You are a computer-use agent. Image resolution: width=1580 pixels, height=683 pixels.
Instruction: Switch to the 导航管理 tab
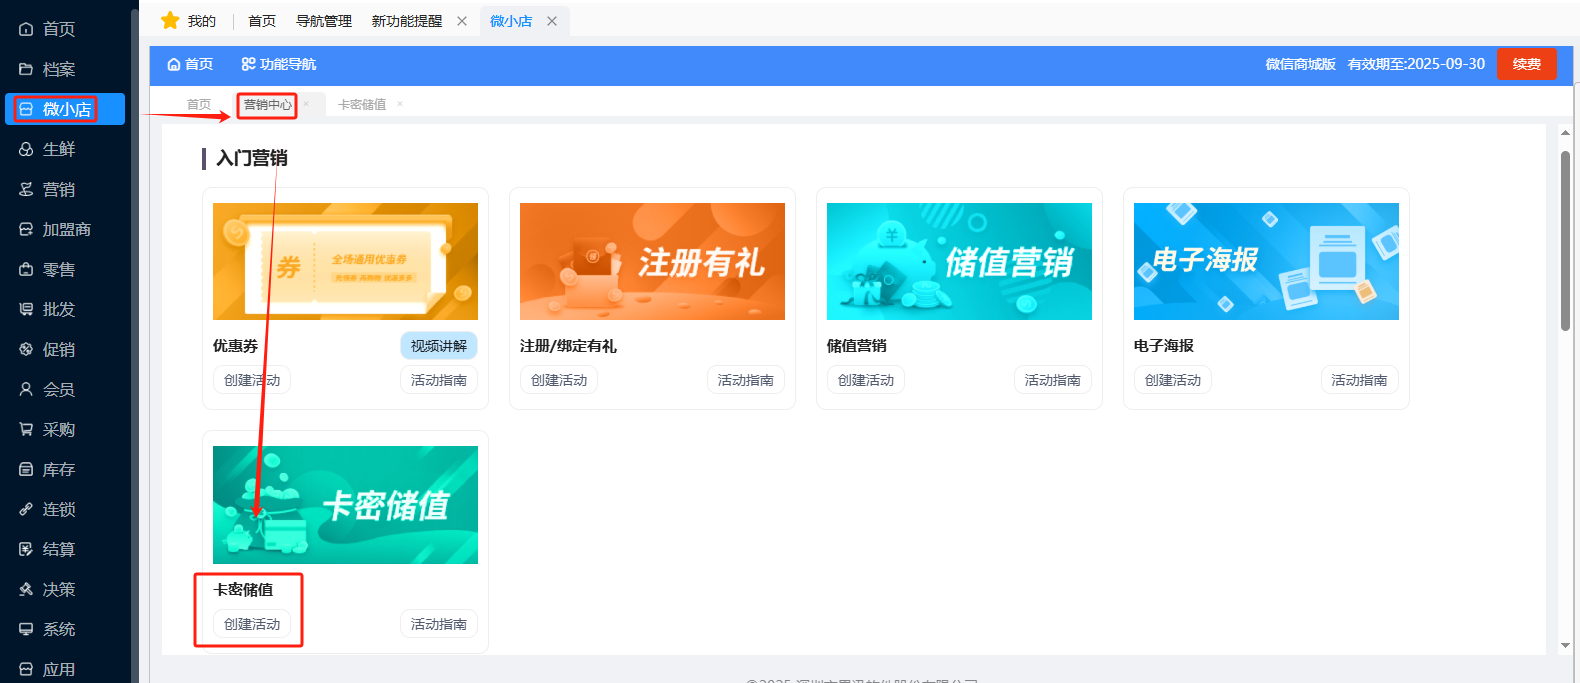point(323,21)
